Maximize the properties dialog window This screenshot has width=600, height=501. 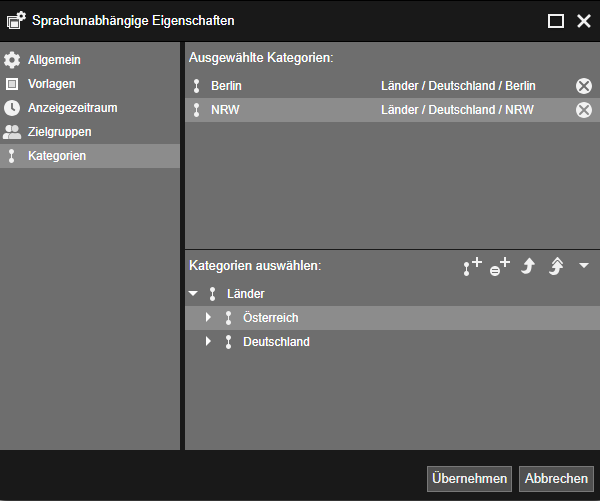tap(556, 21)
